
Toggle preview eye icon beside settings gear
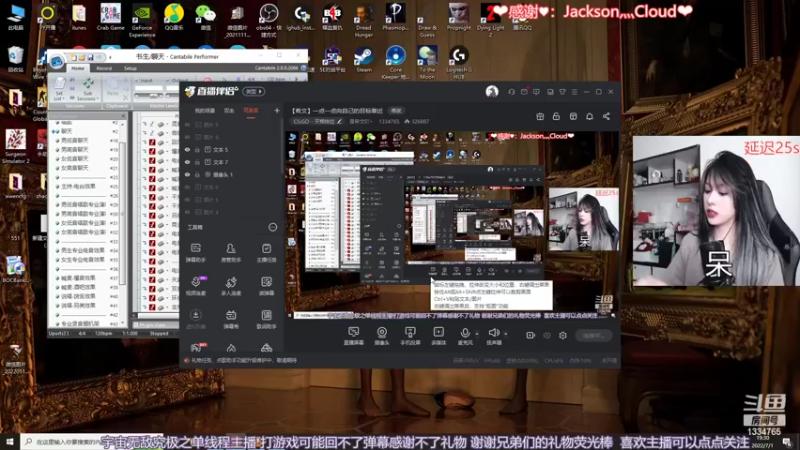pos(547,335)
